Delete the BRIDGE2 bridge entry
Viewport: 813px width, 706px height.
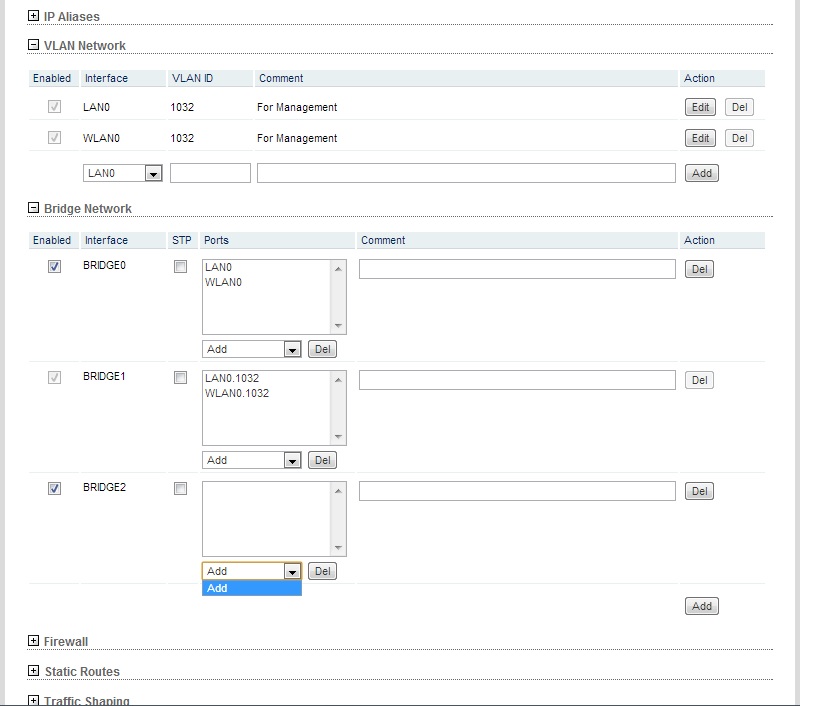(x=700, y=491)
